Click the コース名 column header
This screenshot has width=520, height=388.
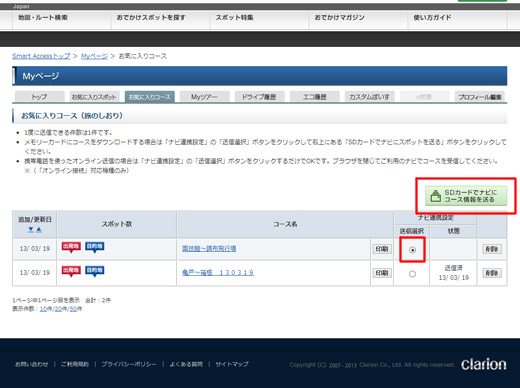(x=285, y=224)
